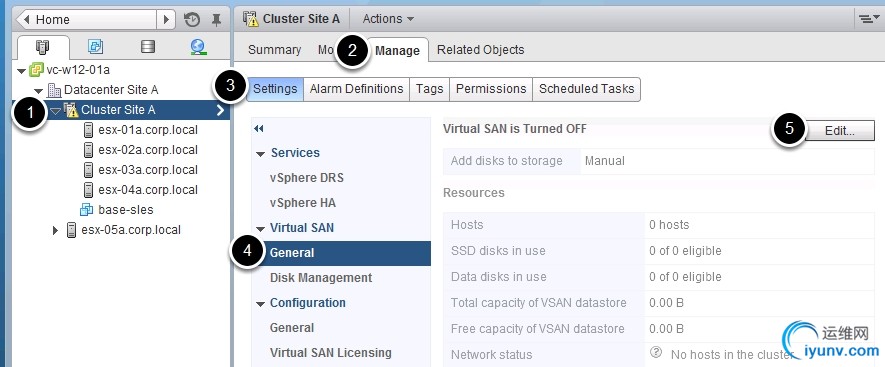Click the forward arrow next to Home
Image resolution: width=885 pixels, height=367 pixels.
pos(166,20)
